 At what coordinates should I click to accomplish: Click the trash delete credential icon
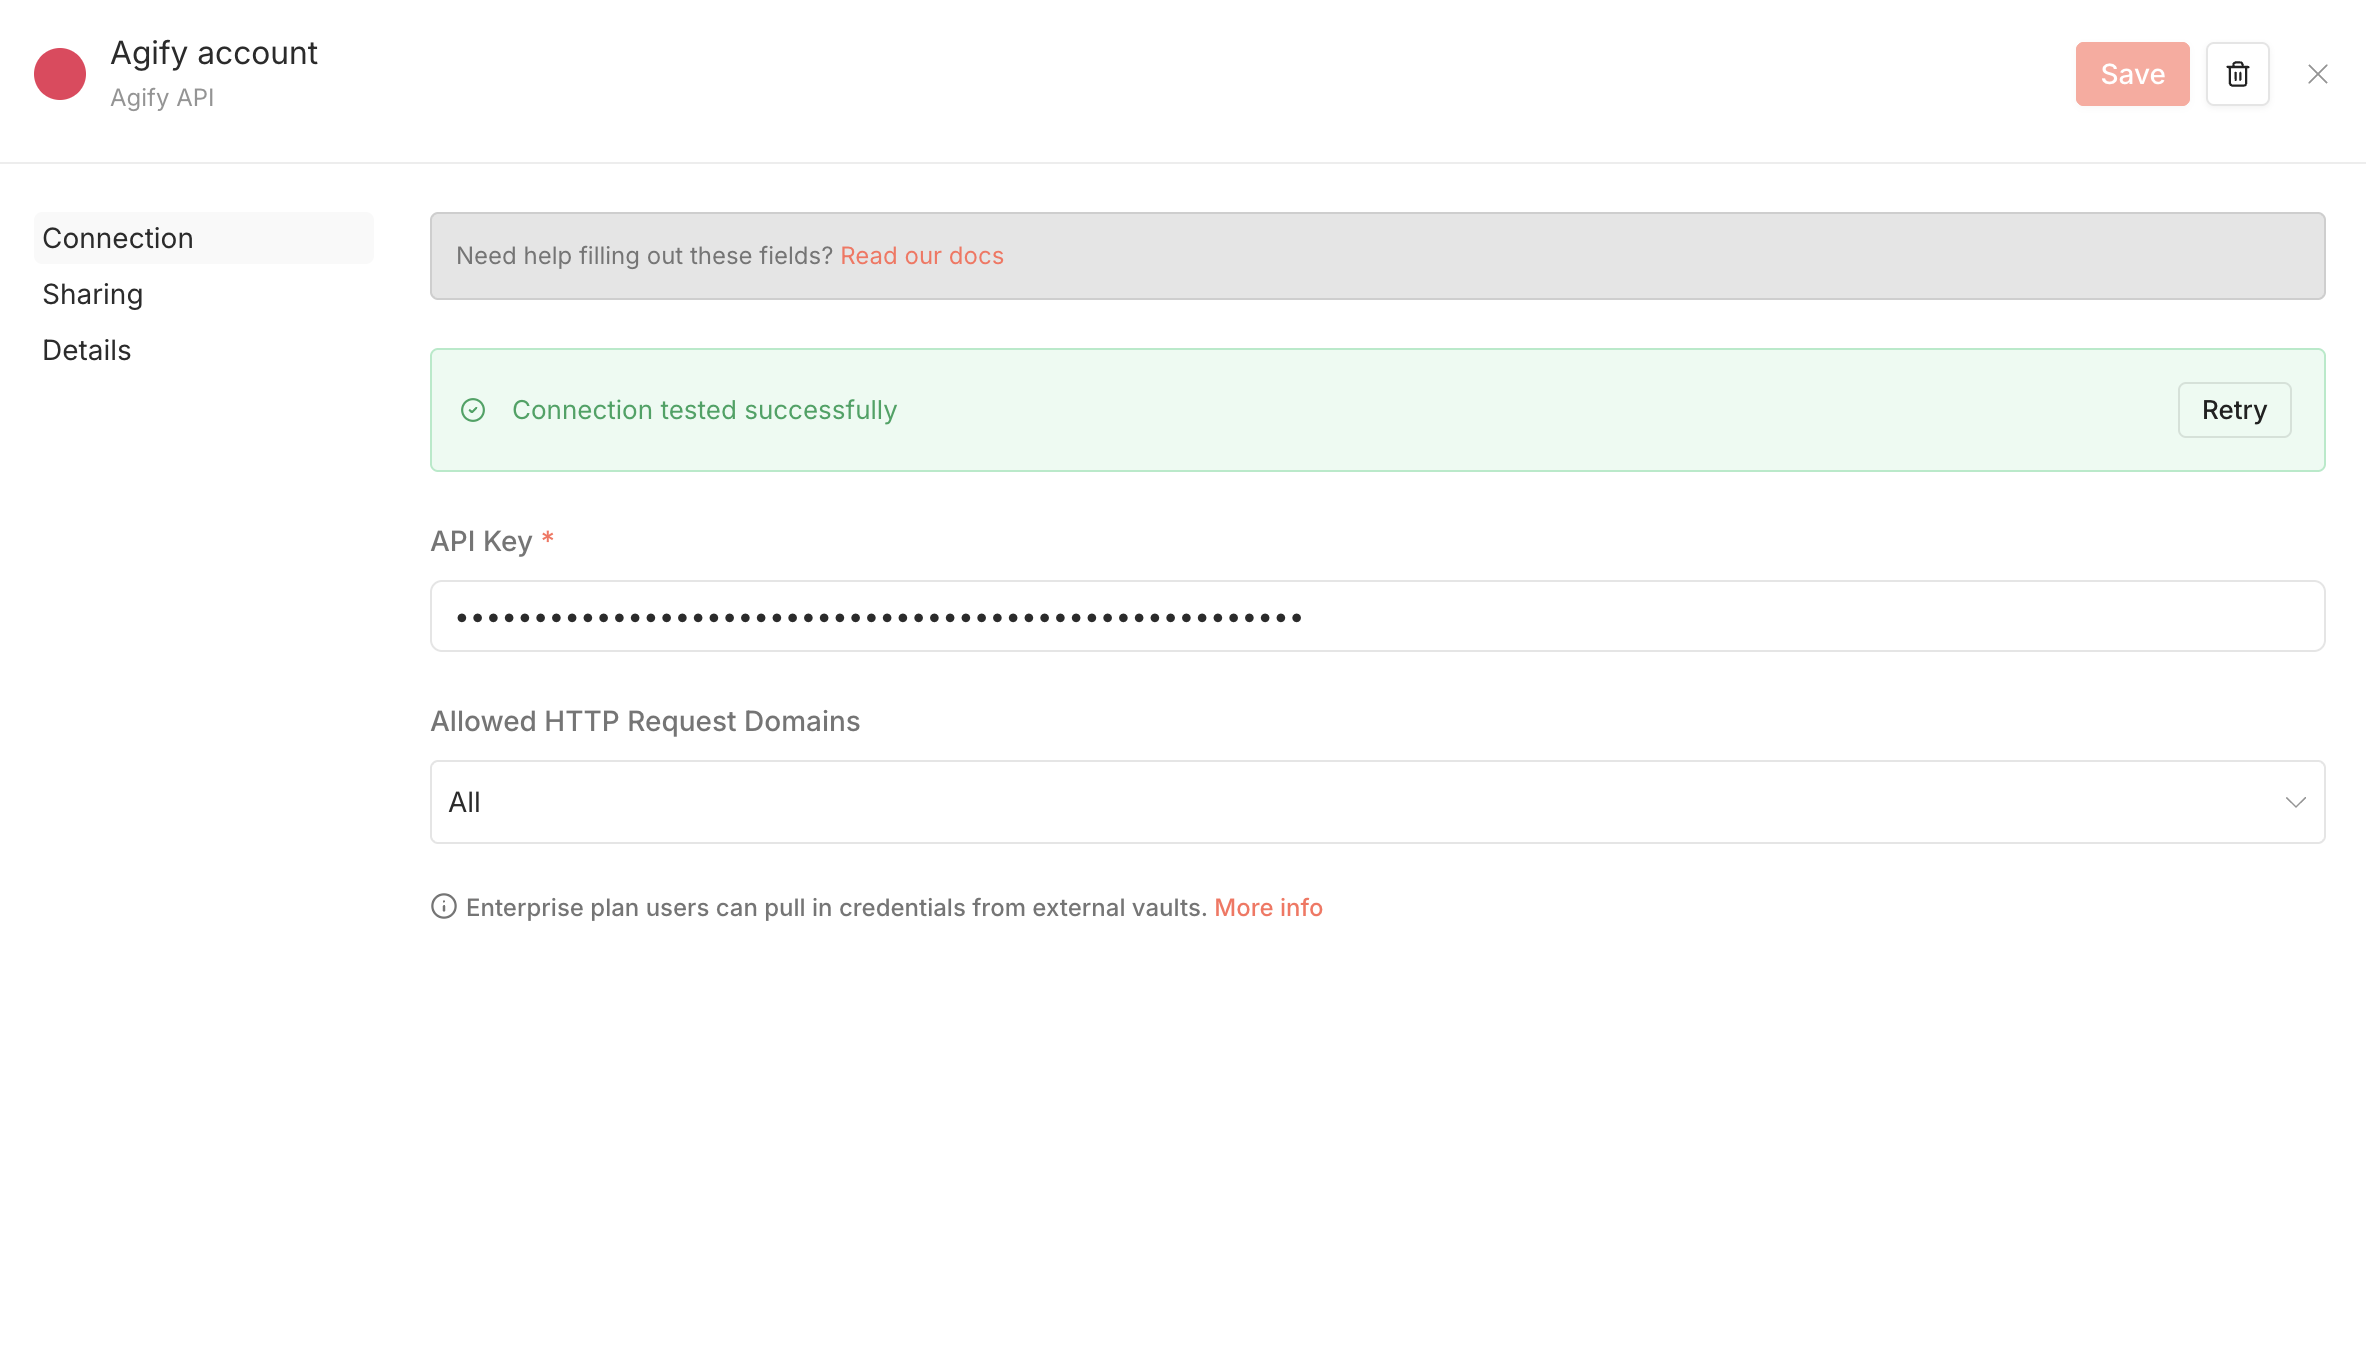[x=2237, y=74]
